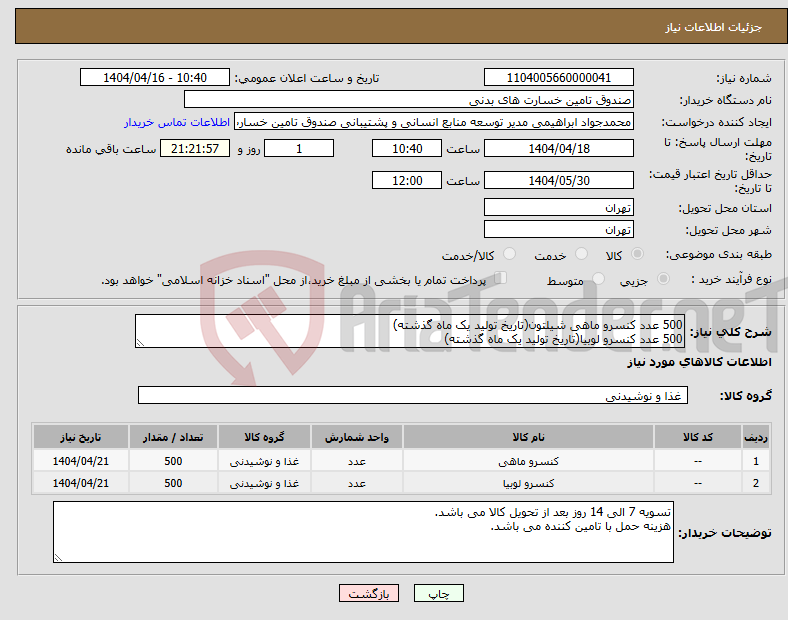This screenshot has height=620, width=788.
Task: Click the announcement date field 1404/04/16 - 10:40
Action: (155, 77)
